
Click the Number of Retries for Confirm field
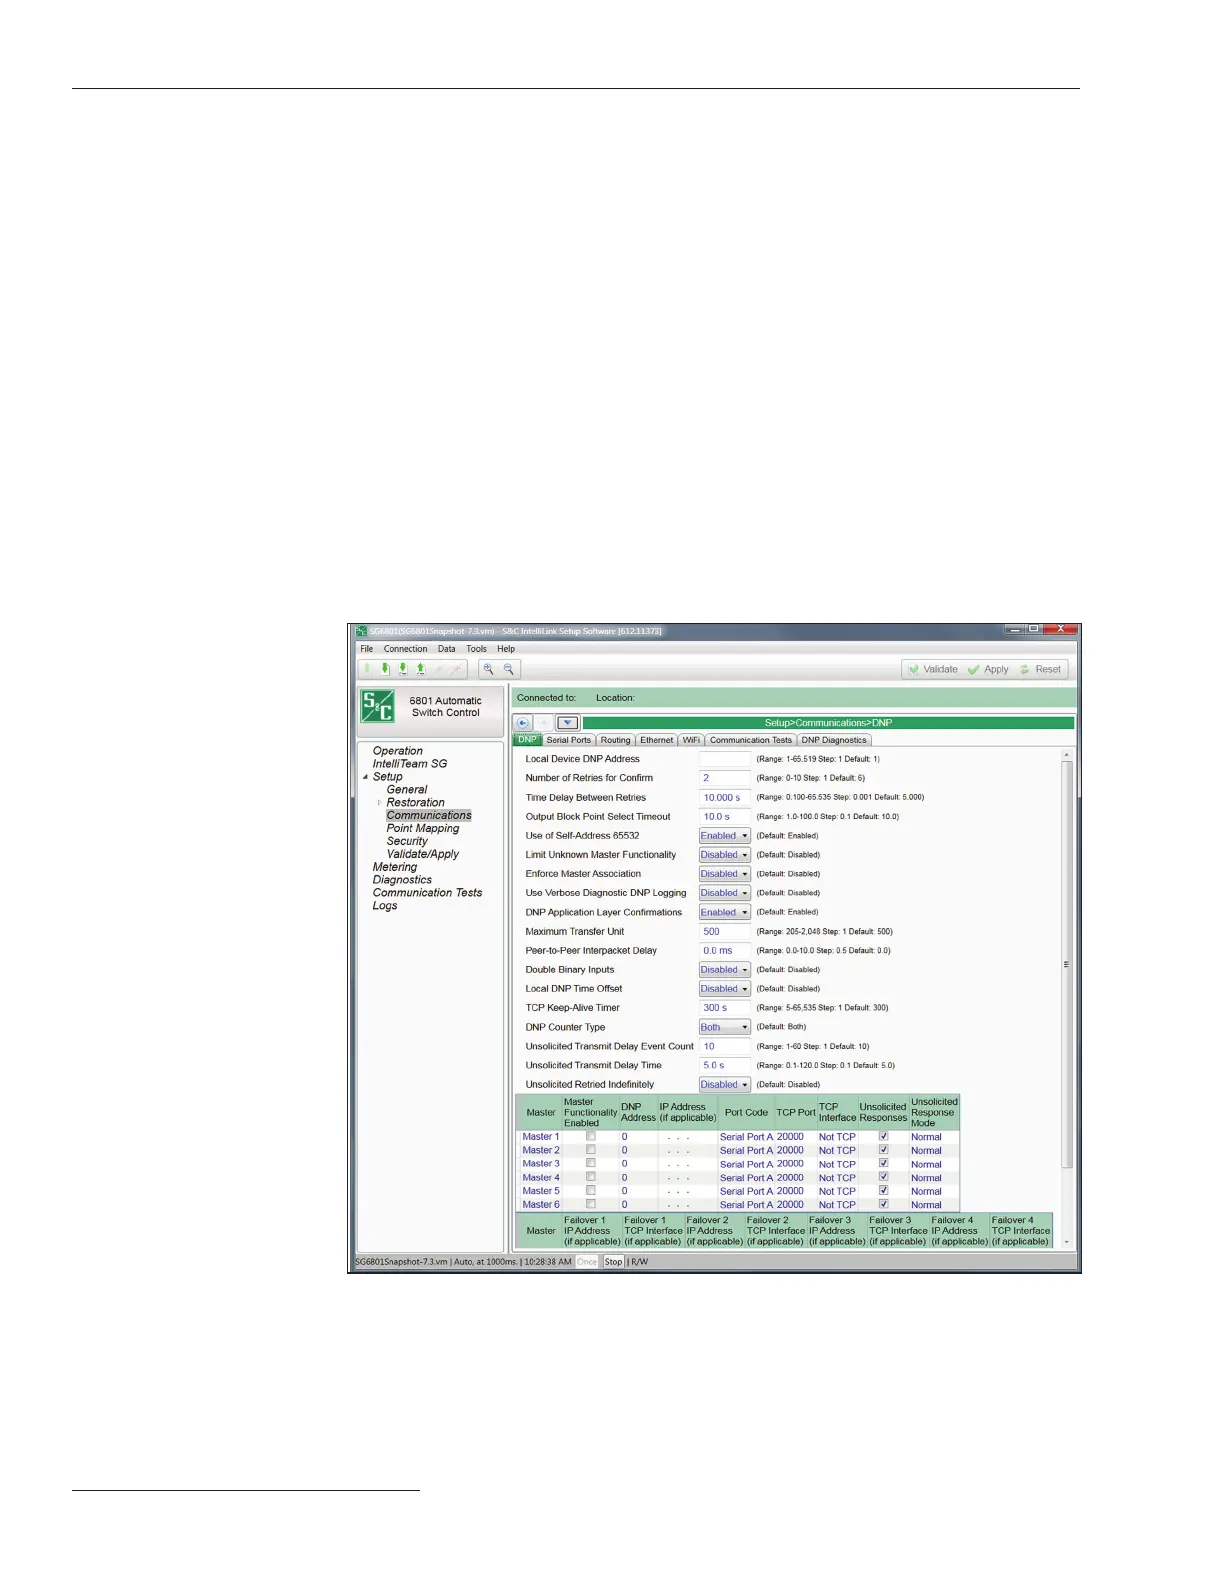724,778
